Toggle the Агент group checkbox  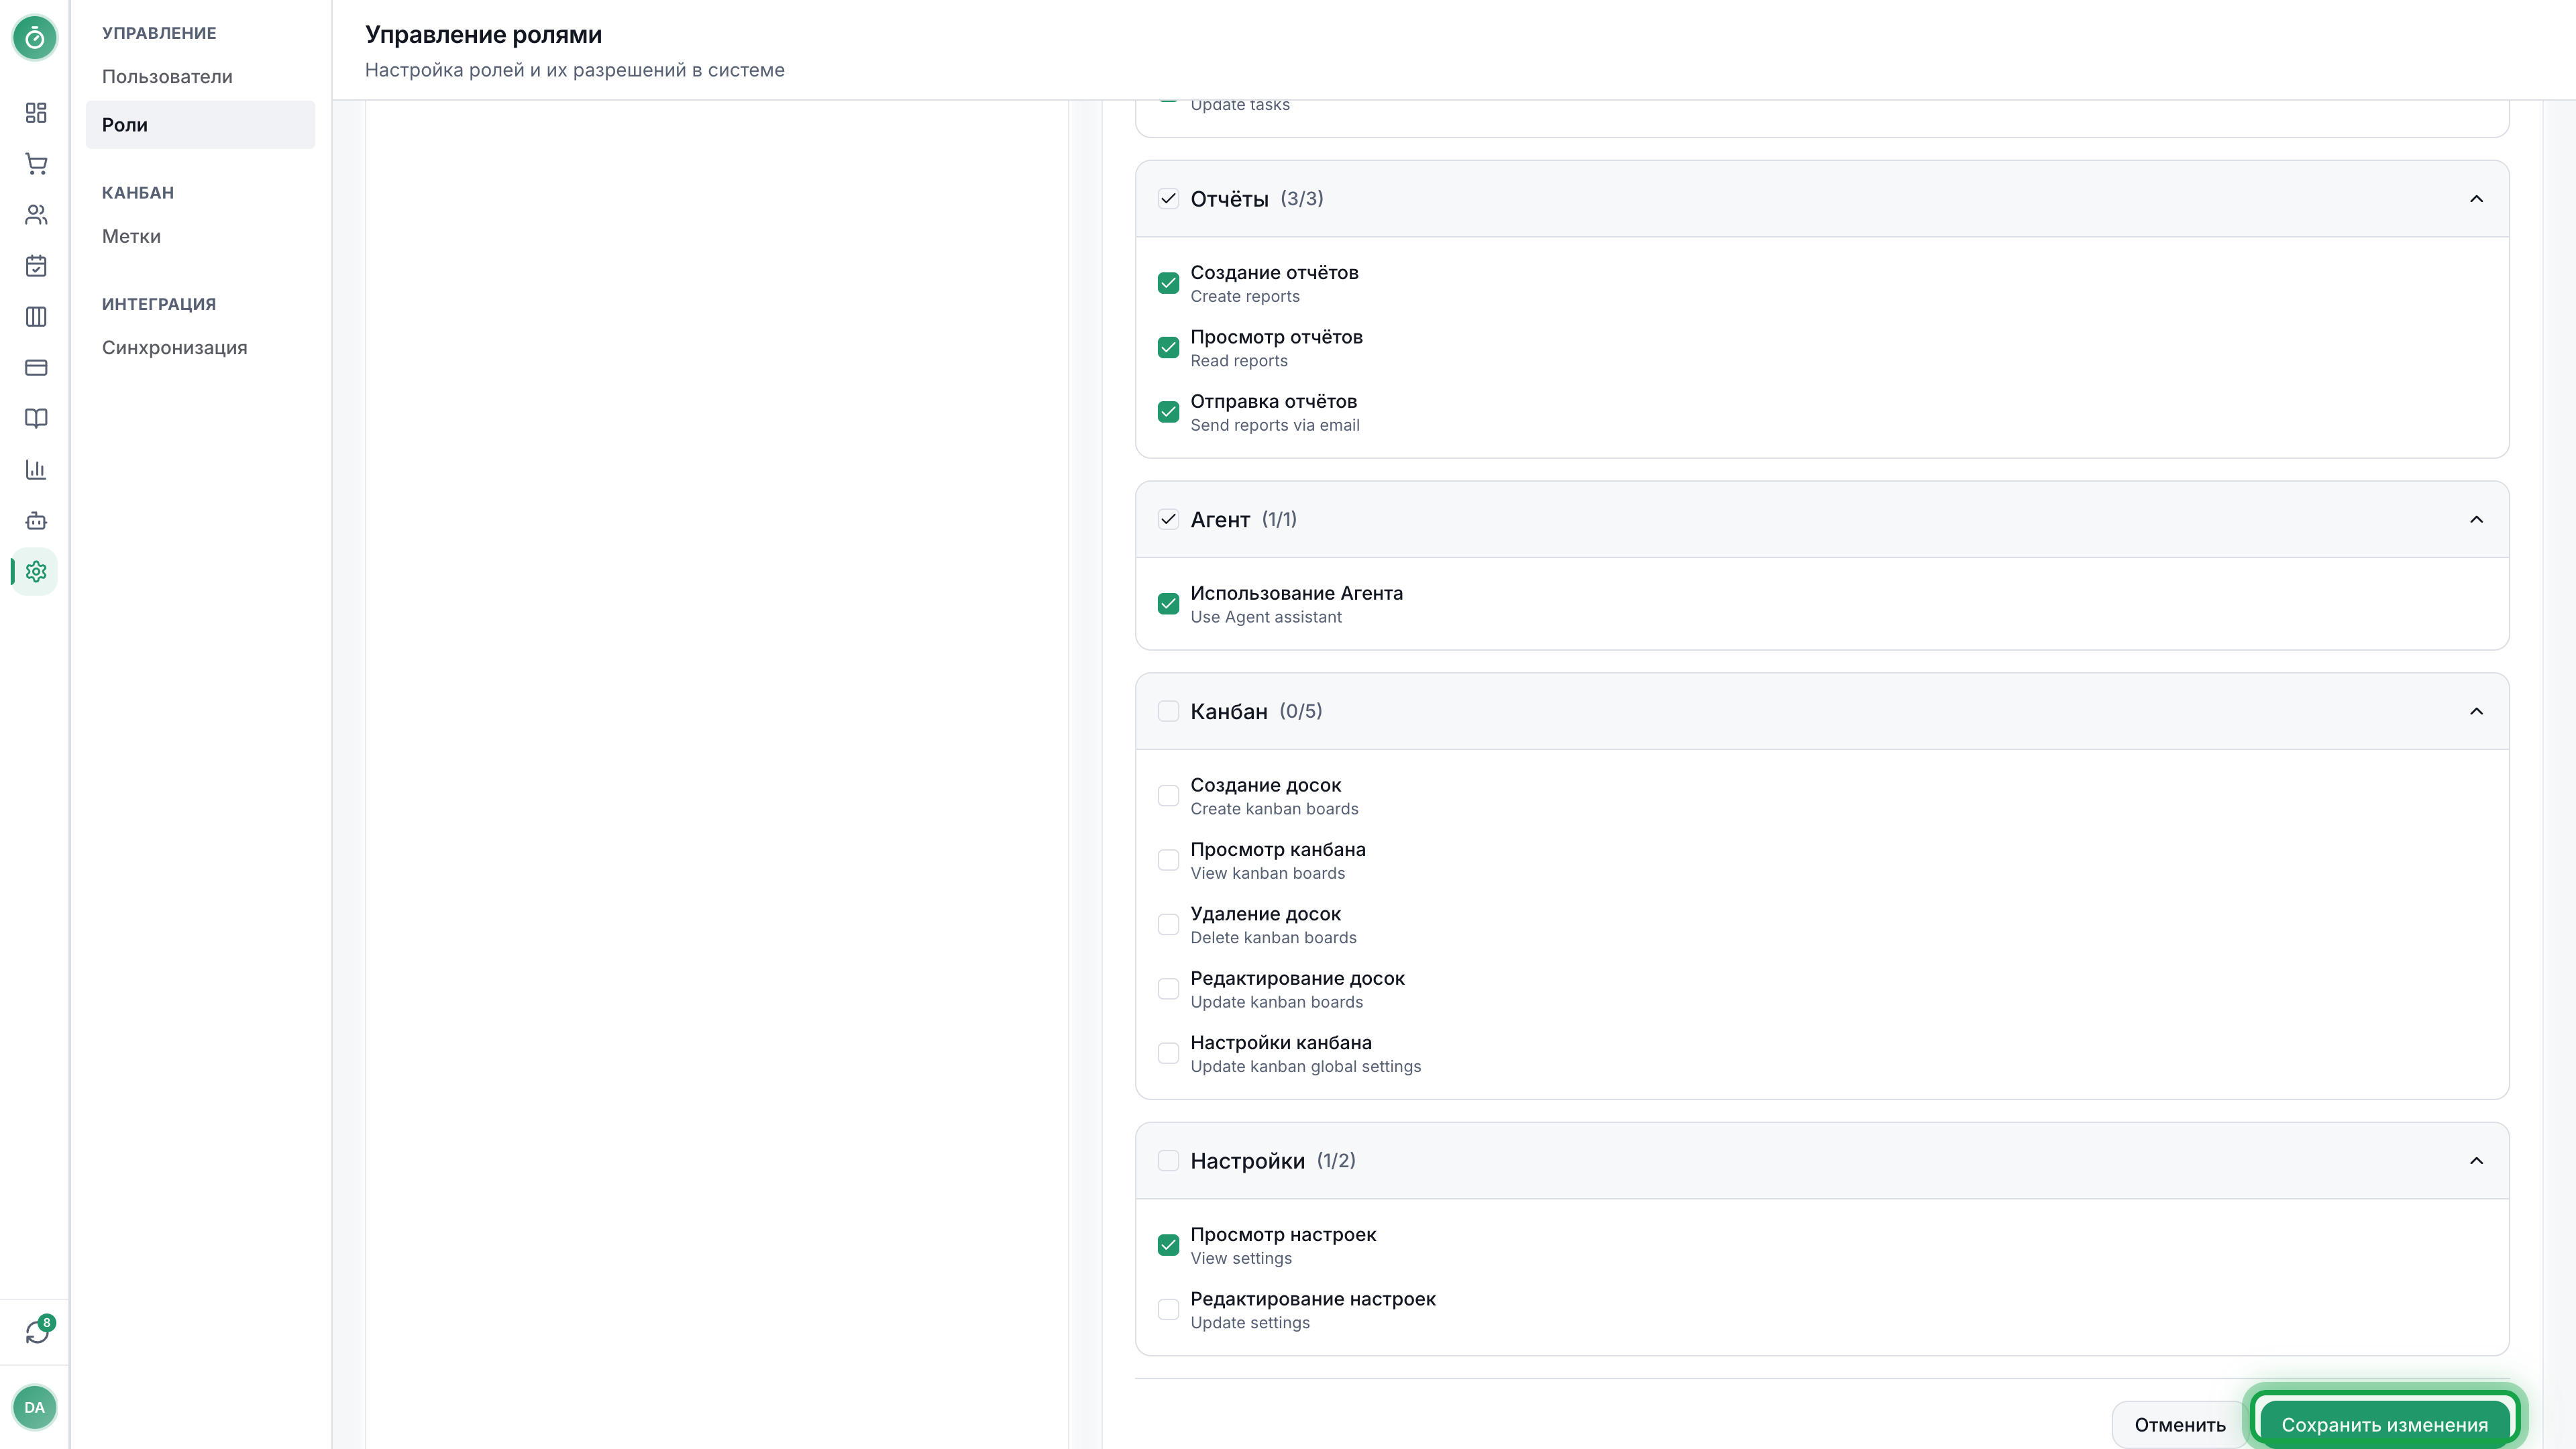(1168, 519)
